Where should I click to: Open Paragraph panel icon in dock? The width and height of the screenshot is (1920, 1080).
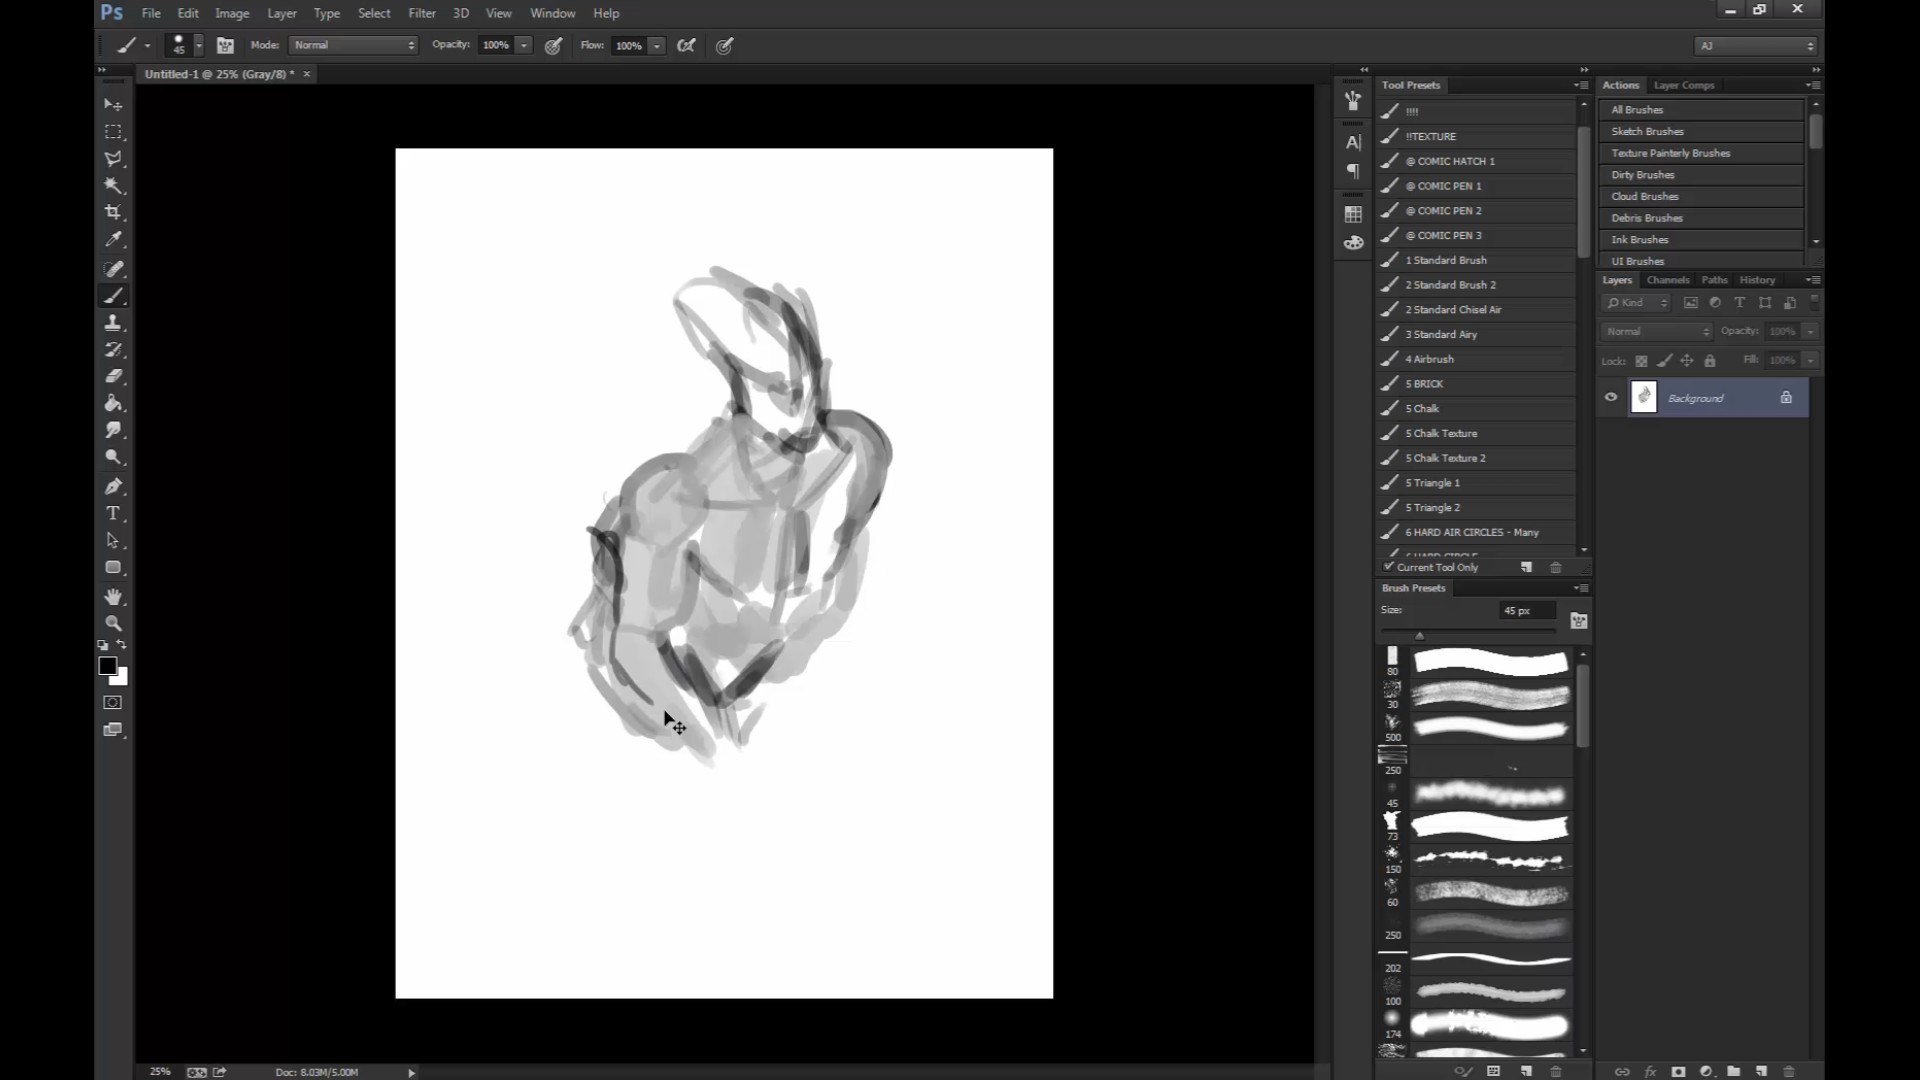point(1353,171)
